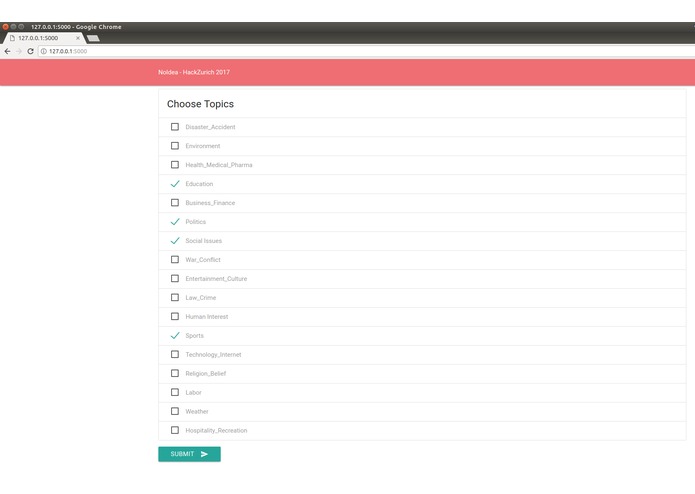Focus the address bar showing 127.0.0.1:5000
The width and height of the screenshot is (695, 494).
tap(367, 51)
